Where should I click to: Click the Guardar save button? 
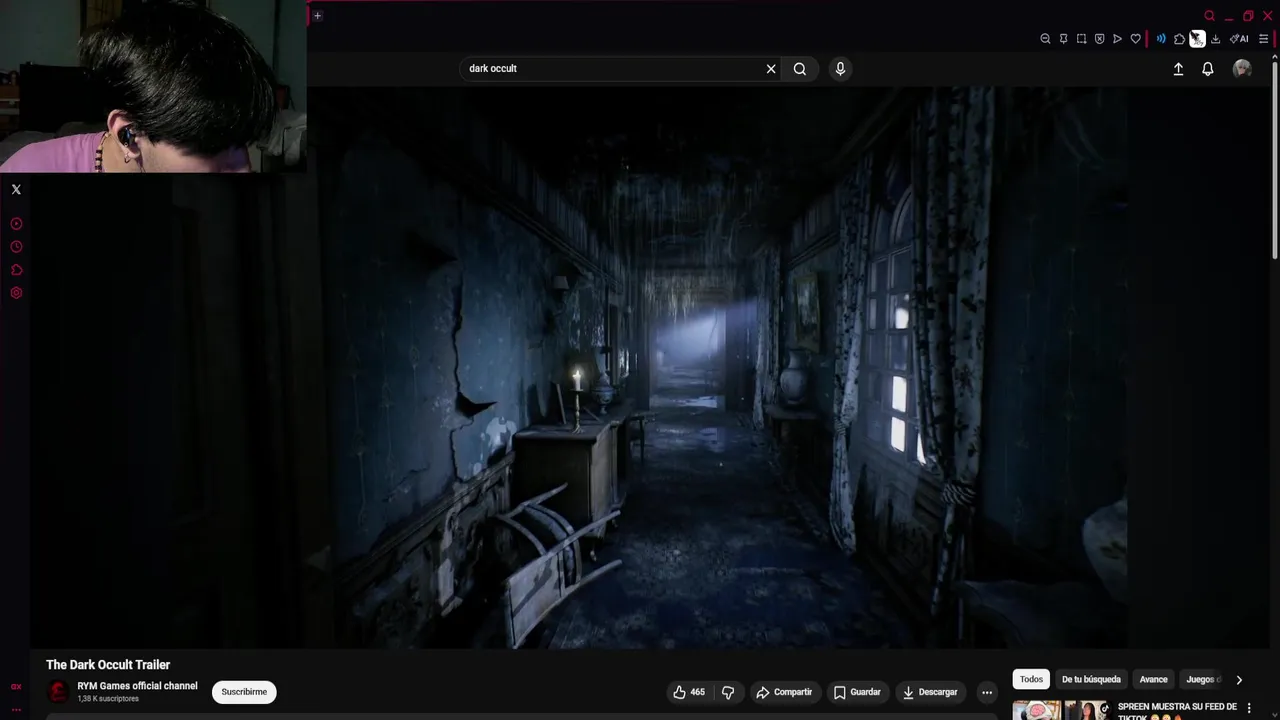point(858,692)
